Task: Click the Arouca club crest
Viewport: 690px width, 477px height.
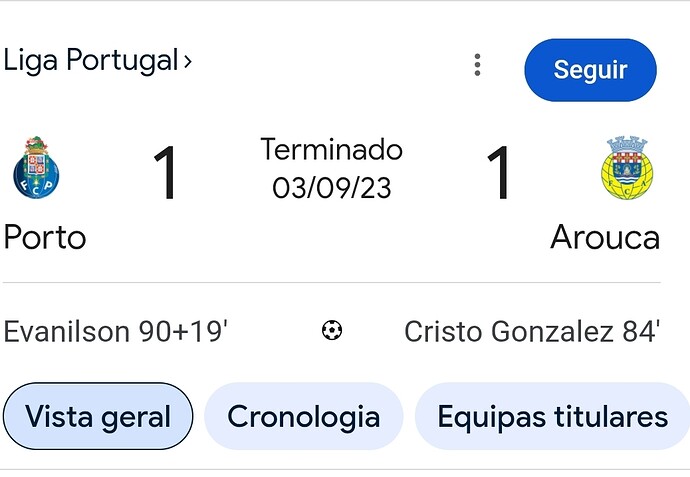Action: tap(627, 167)
